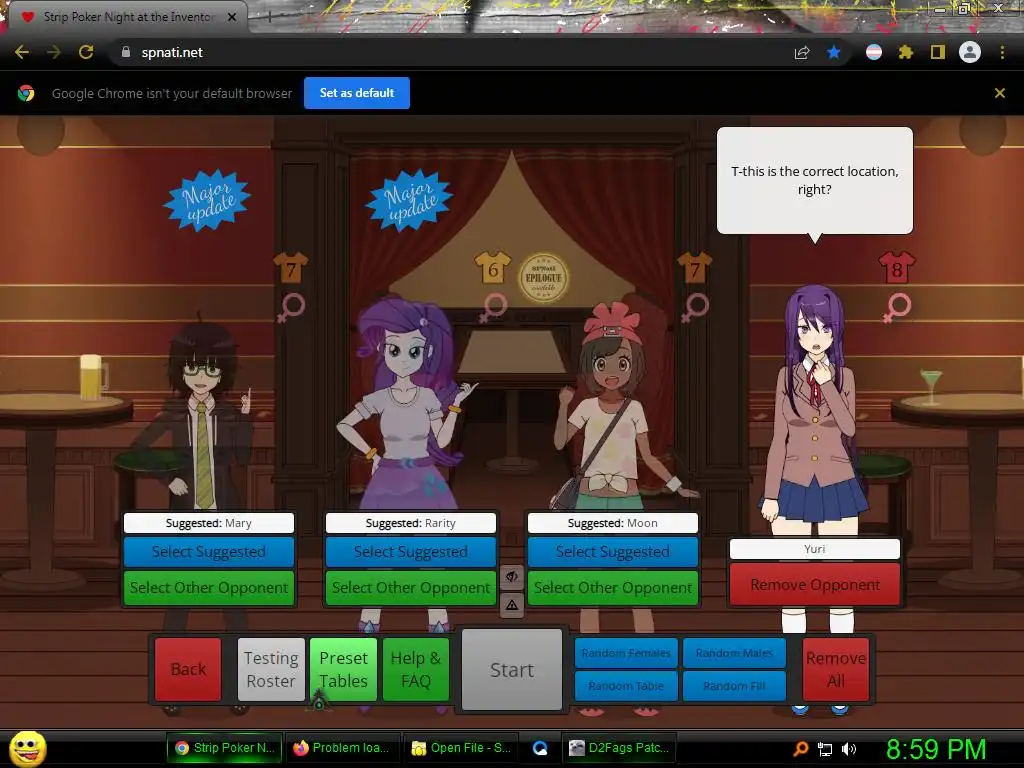Screen dimensions: 1024x768
Task: Open the Chrome three-dot menu
Action: [x=1002, y=52]
